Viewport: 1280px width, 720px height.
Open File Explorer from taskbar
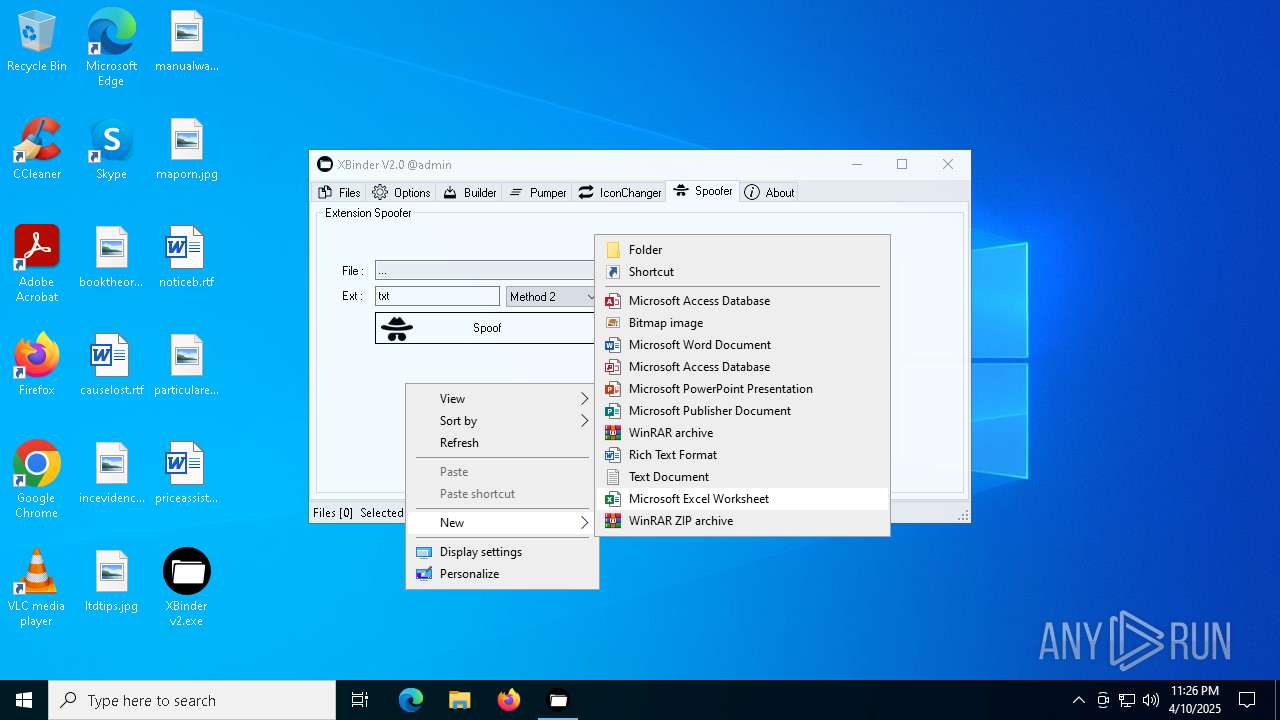pyautogui.click(x=459, y=700)
